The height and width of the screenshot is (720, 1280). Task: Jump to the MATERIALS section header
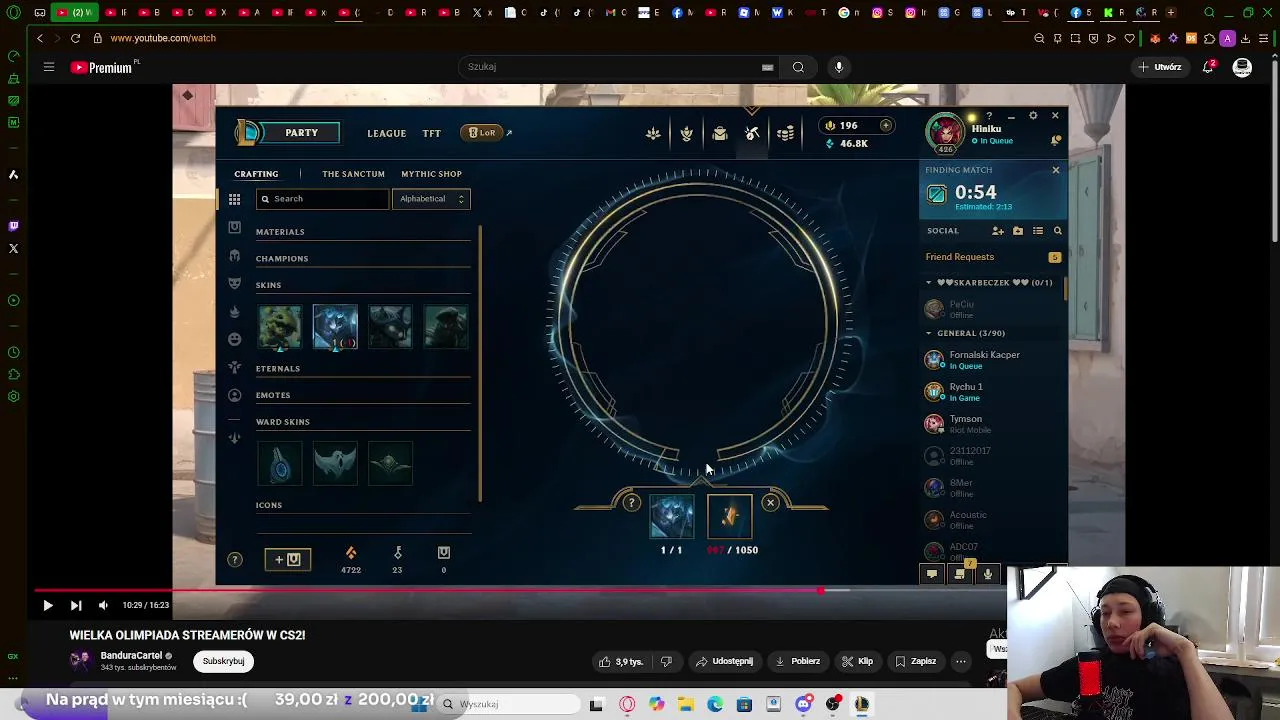click(x=280, y=232)
